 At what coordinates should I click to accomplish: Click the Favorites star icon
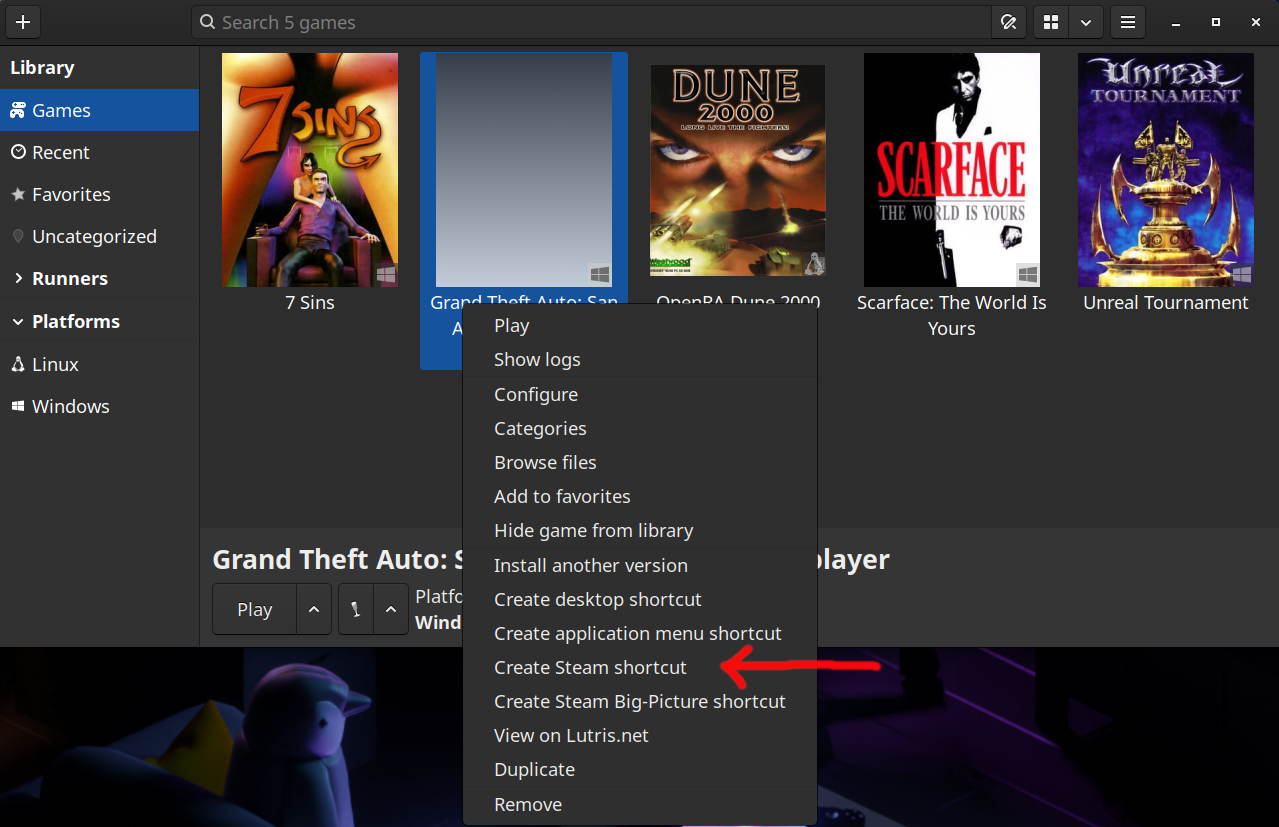[x=18, y=194]
